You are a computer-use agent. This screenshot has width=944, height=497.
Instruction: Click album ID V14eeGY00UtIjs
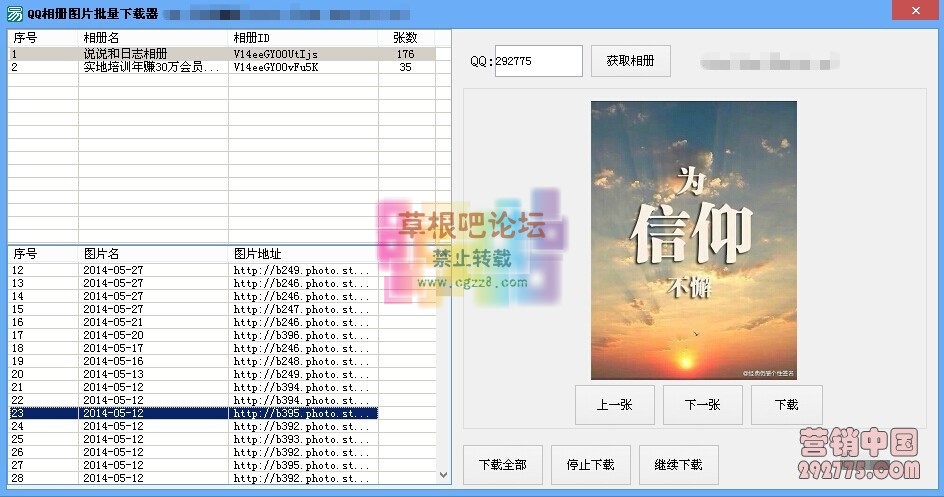point(276,54)
